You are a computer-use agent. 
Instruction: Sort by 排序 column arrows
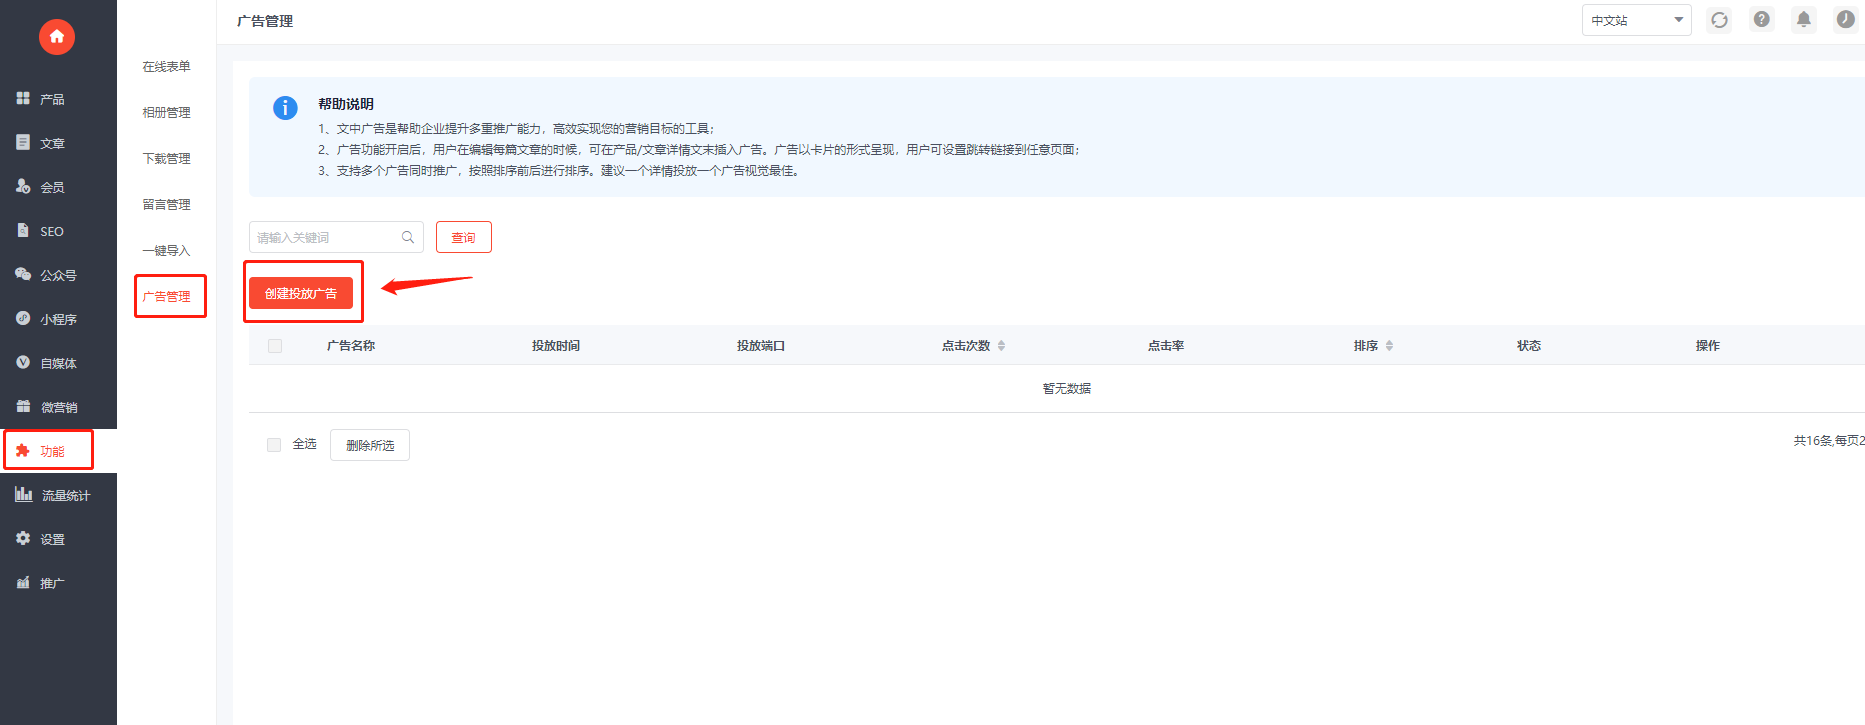(1389, 346)
